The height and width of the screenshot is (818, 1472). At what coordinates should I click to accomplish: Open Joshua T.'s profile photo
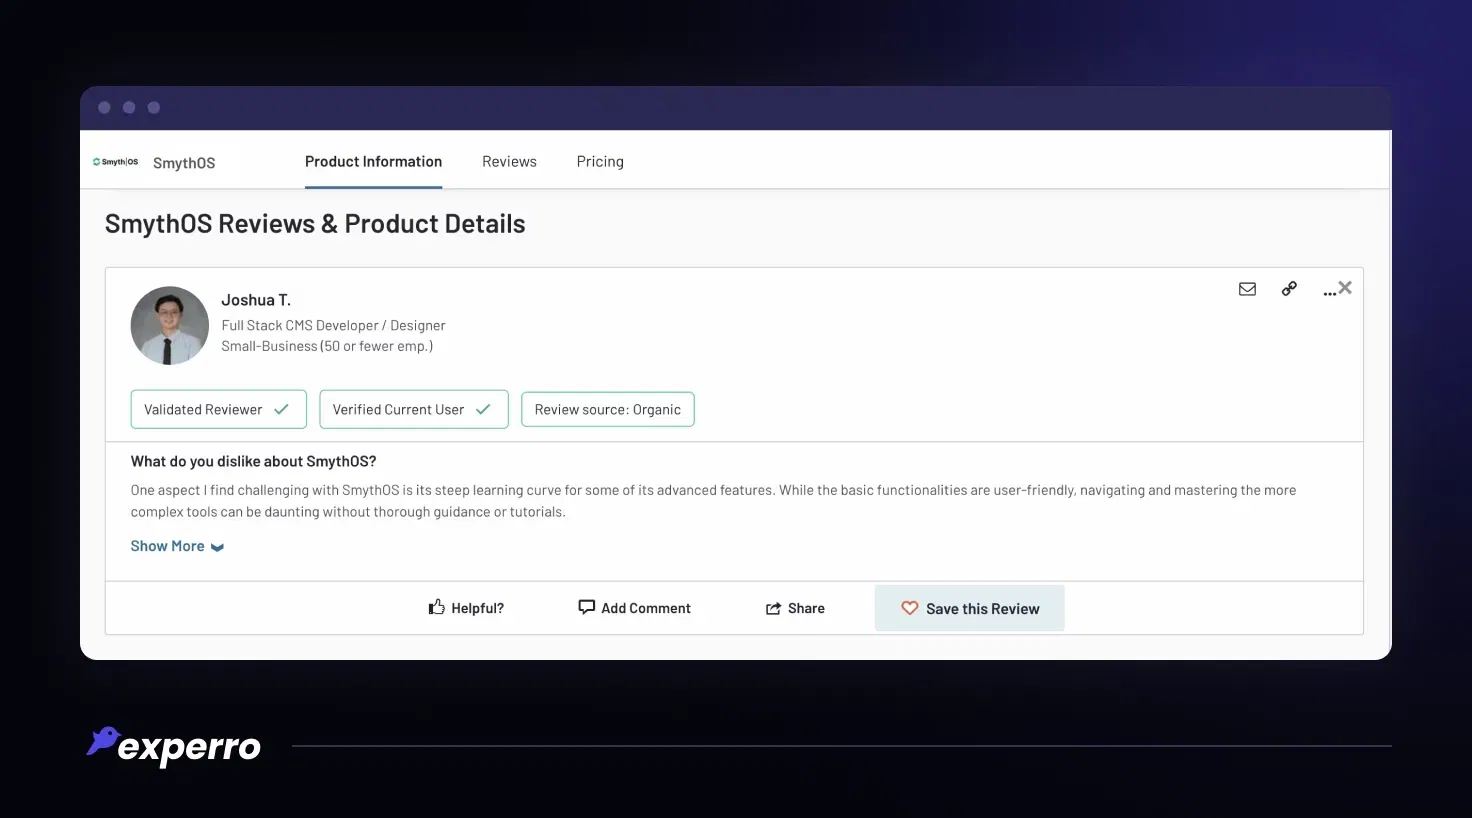click(x=170, y=326)
